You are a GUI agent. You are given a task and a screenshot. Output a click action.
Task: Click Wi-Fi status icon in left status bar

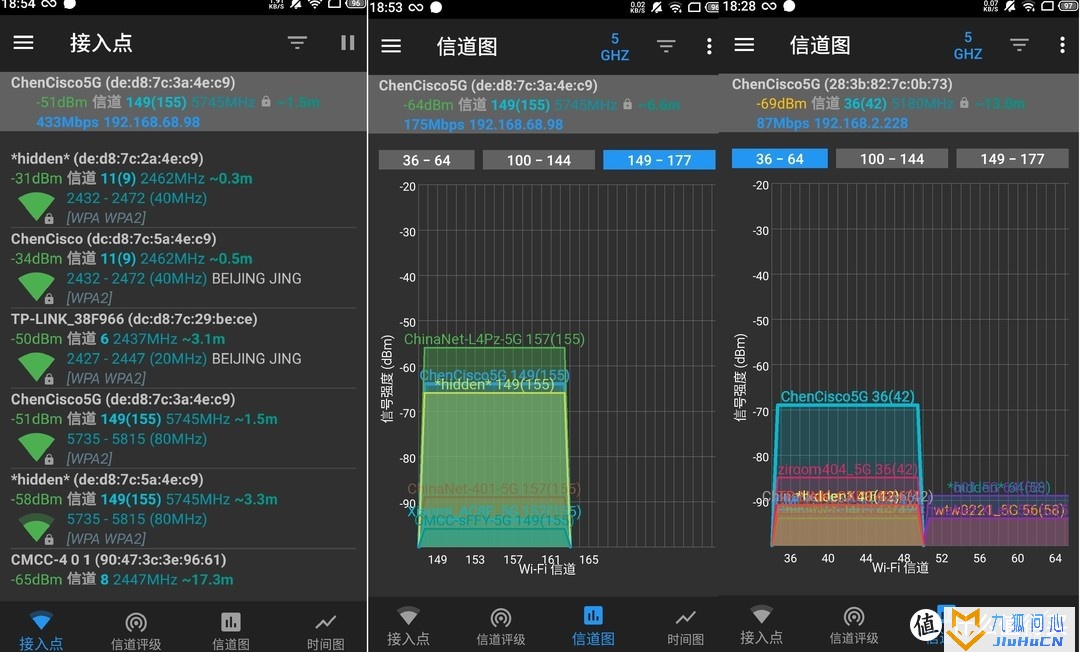(315, 4)
